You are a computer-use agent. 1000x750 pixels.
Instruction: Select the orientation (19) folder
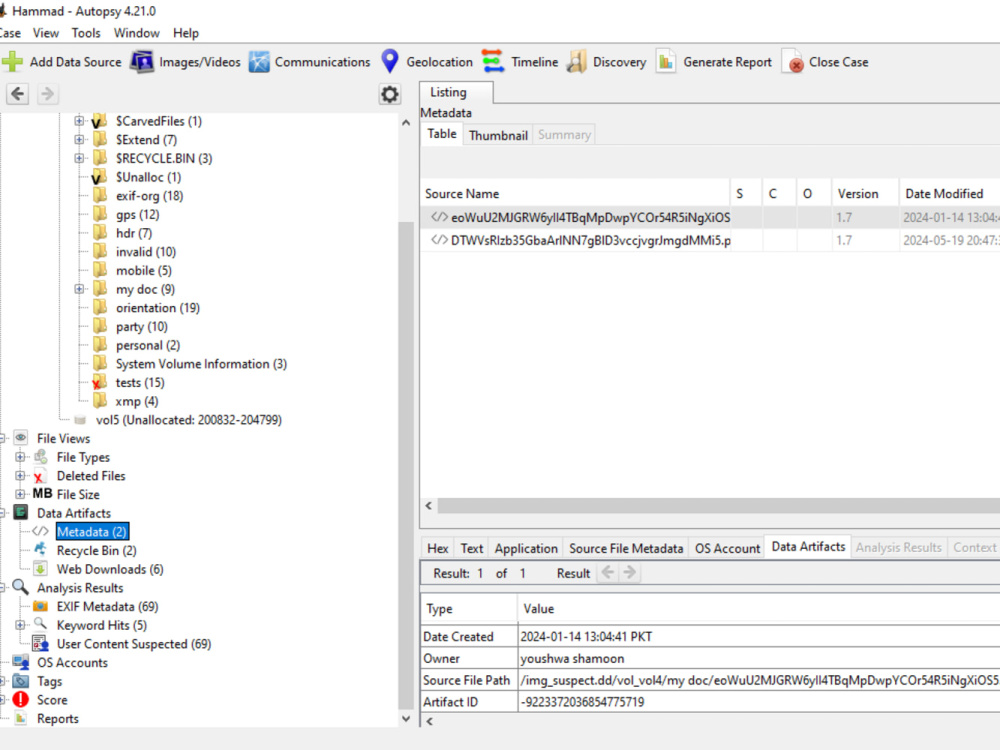click(158, 308)
